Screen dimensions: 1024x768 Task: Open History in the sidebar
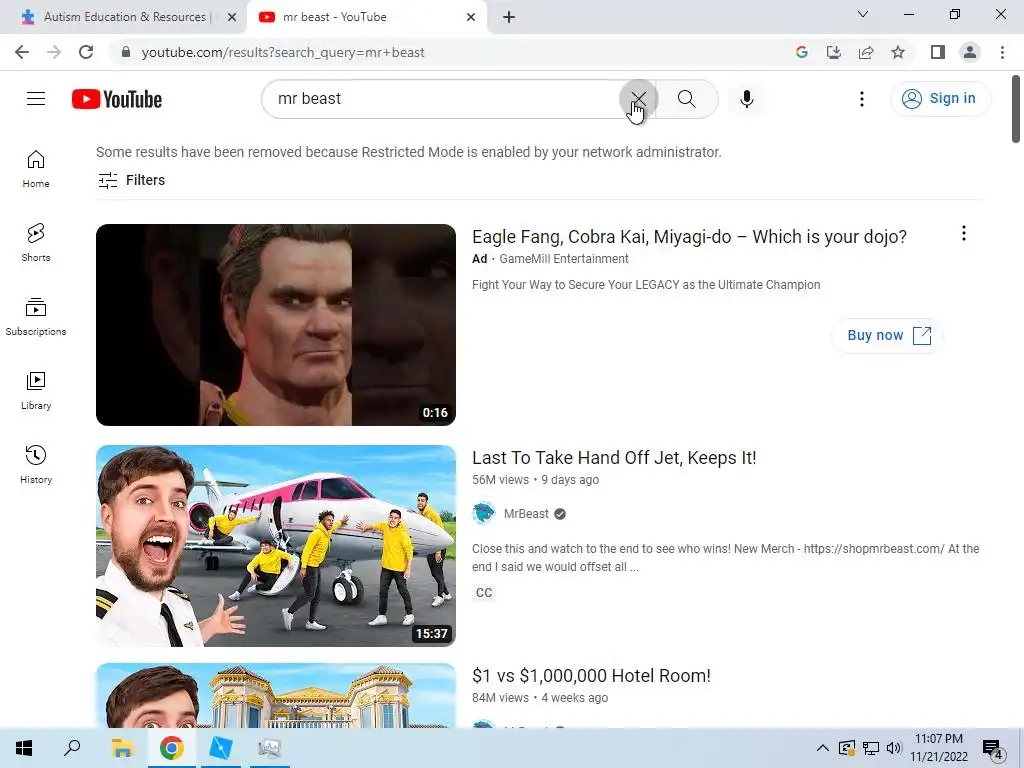(x=36, y=464)
